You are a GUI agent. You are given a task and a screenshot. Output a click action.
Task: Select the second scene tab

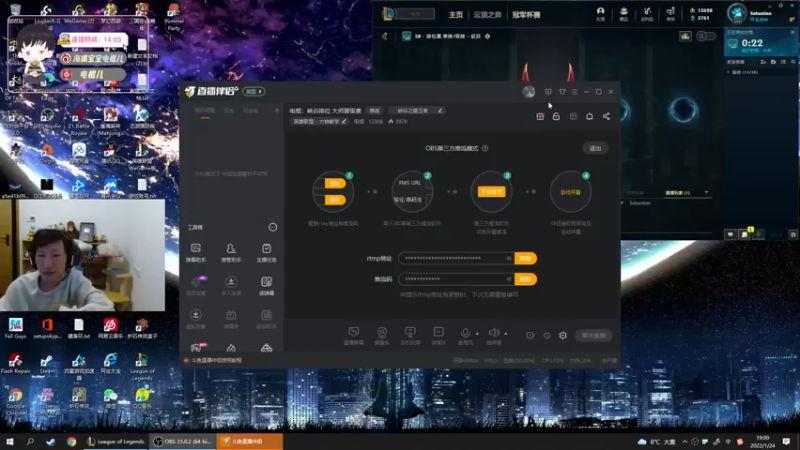(230, 110)
